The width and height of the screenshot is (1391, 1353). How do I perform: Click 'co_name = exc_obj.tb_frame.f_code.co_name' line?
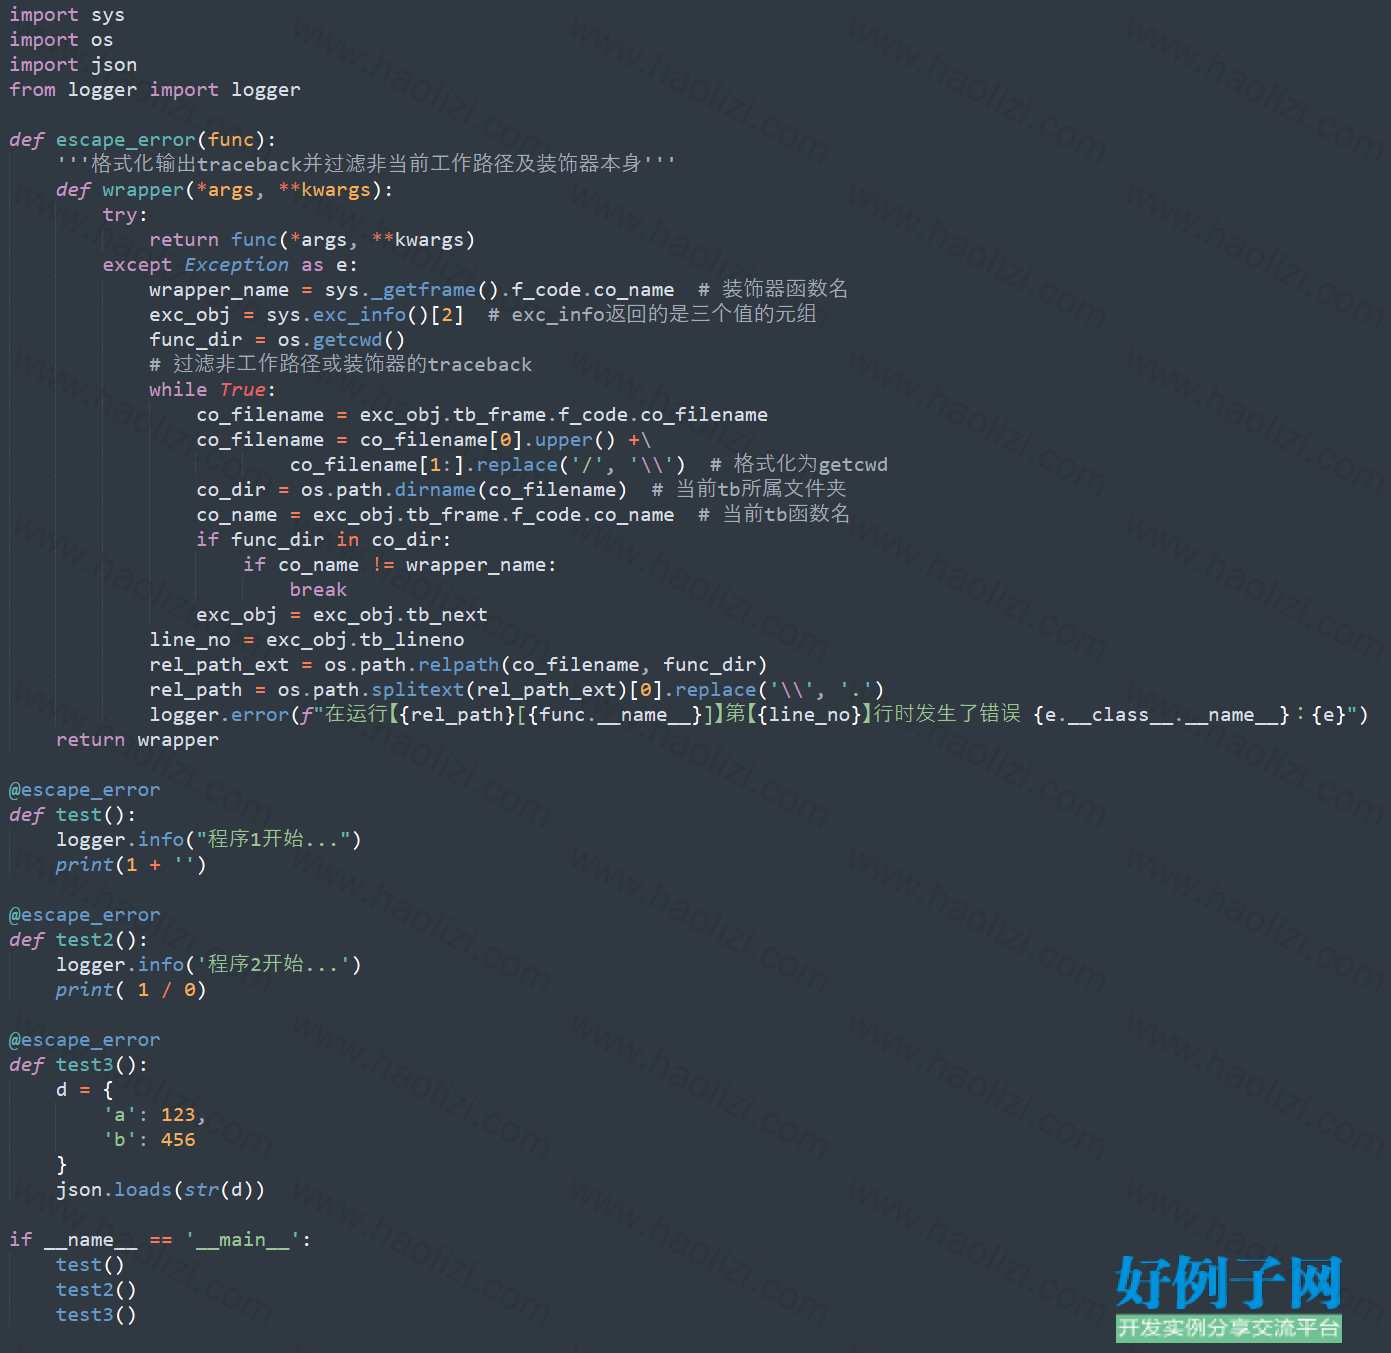[523, 515]
